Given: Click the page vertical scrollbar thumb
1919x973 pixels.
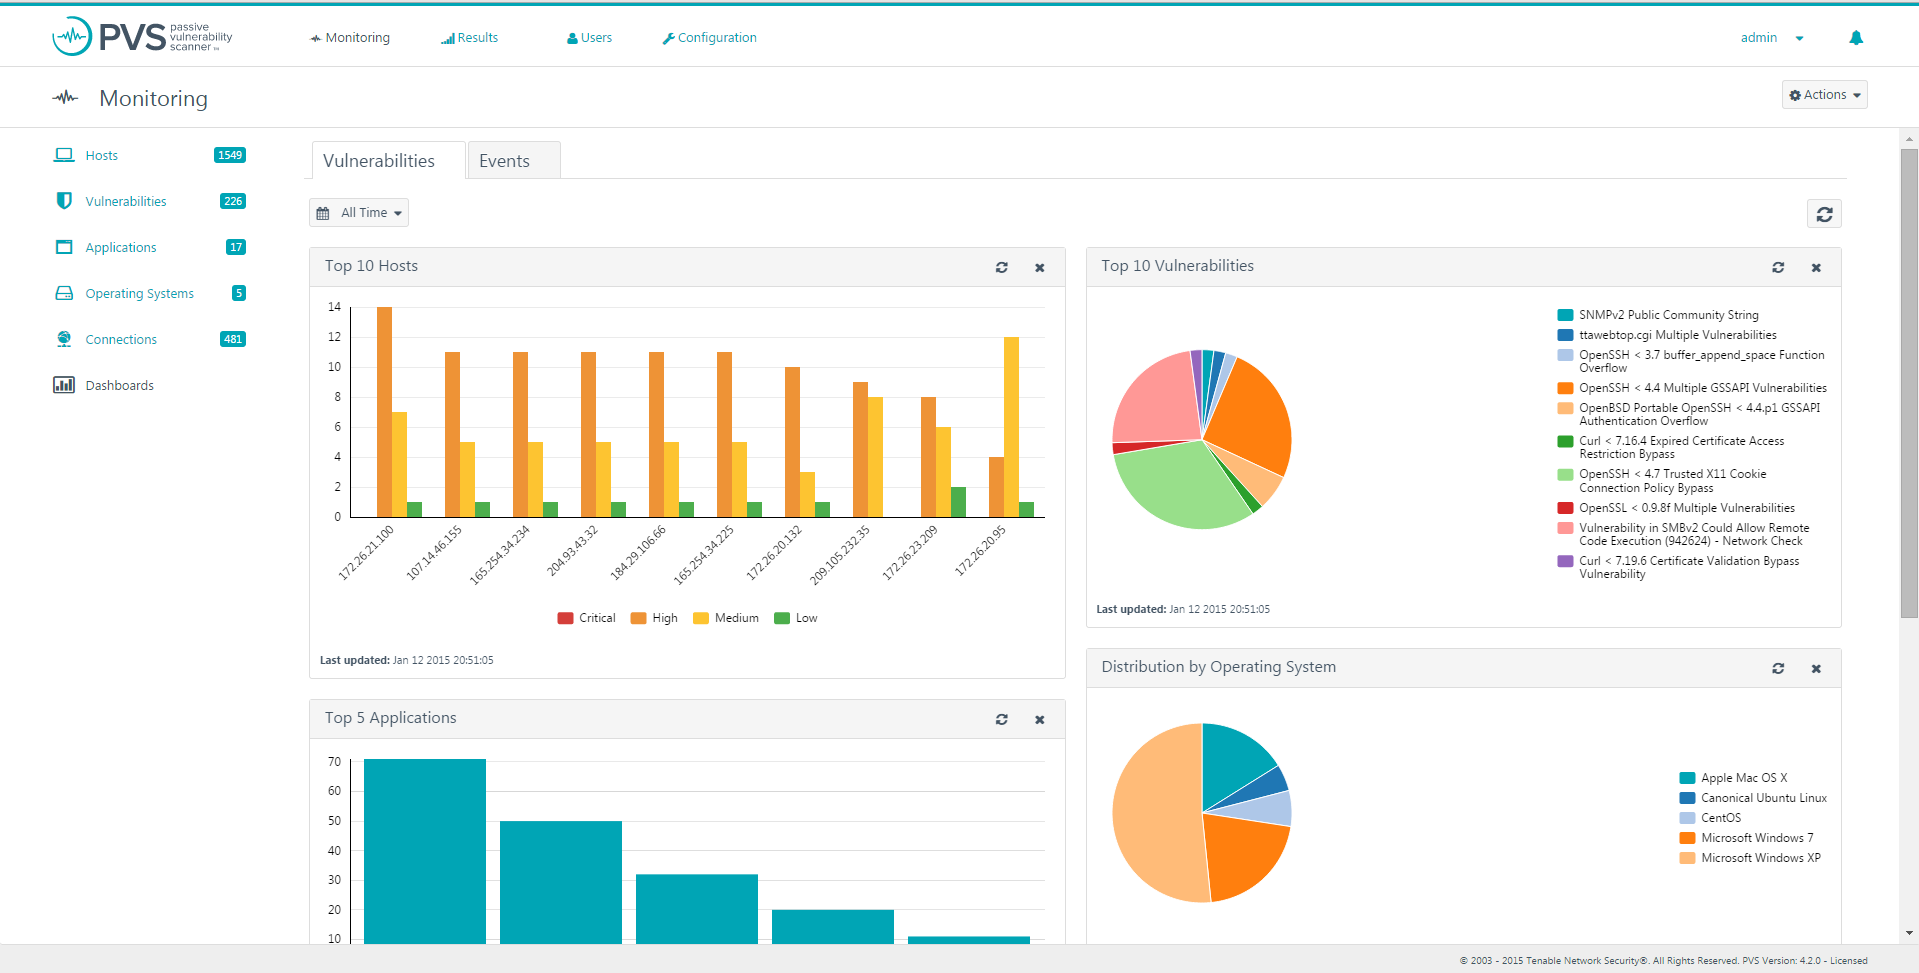Looking at the screenshot, I should coord(1909,383).
